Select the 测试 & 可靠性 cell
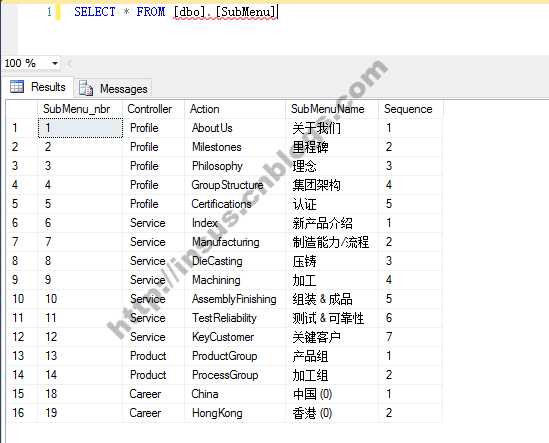Image resolution: width=549 pixels, height=443 pixels. 332,318
